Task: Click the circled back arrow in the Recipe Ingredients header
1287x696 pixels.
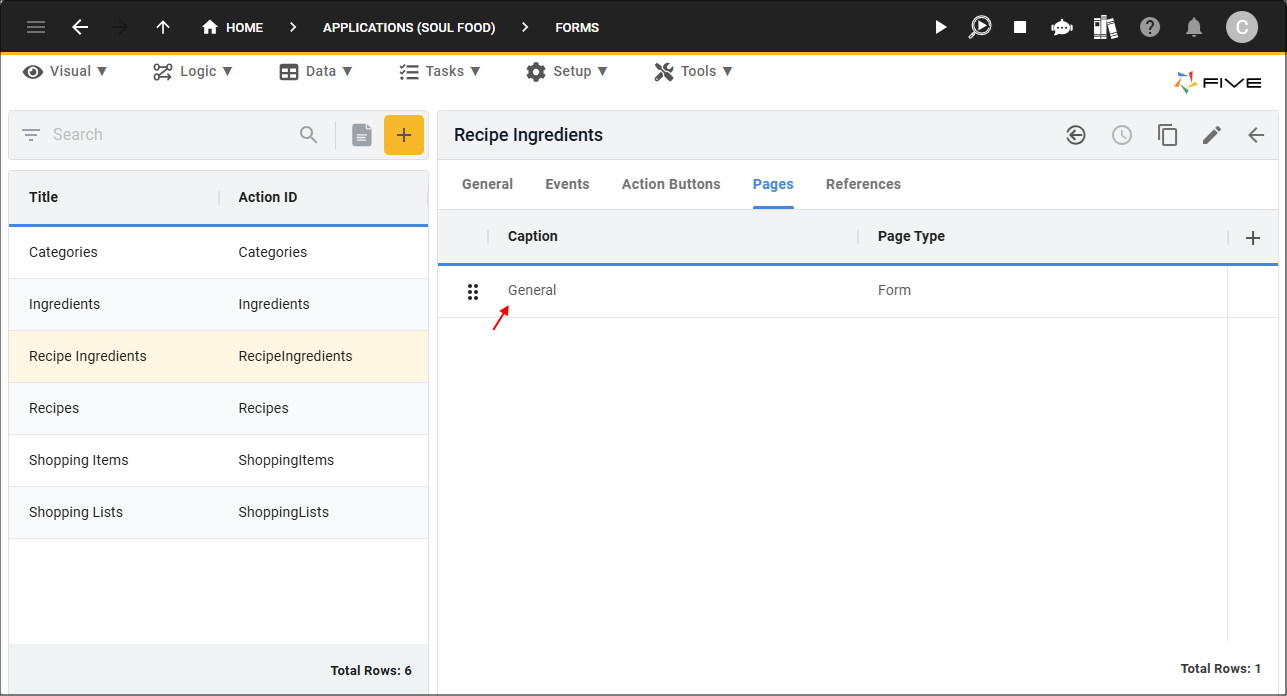Action: (x=1076, y=135)
